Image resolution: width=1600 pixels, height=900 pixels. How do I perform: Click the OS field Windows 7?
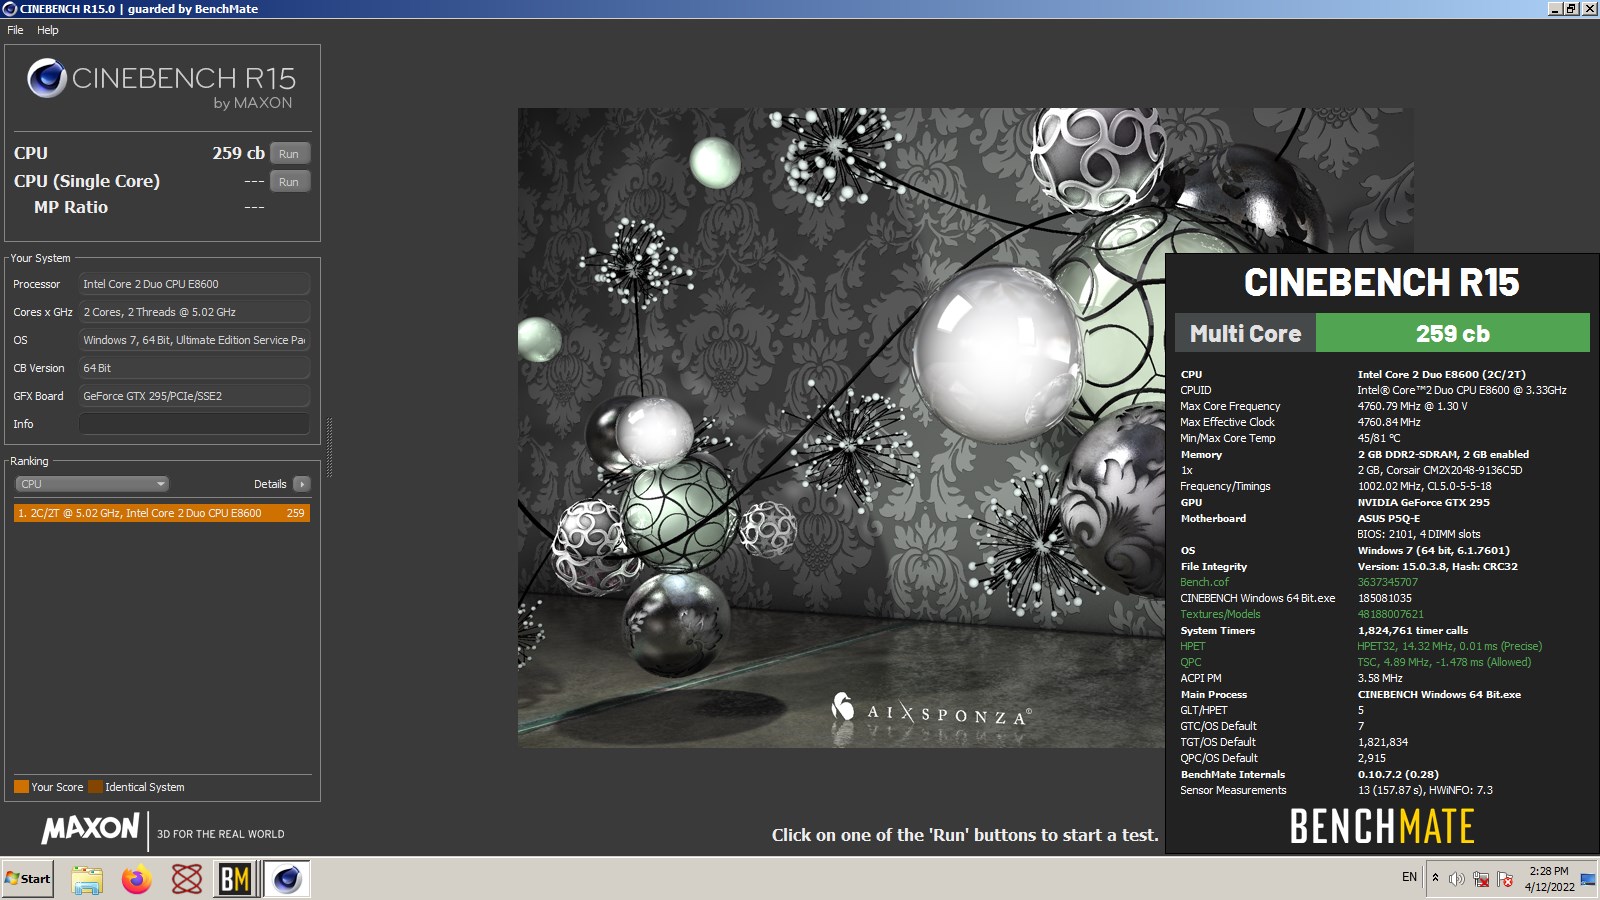(x=194, y=340)
